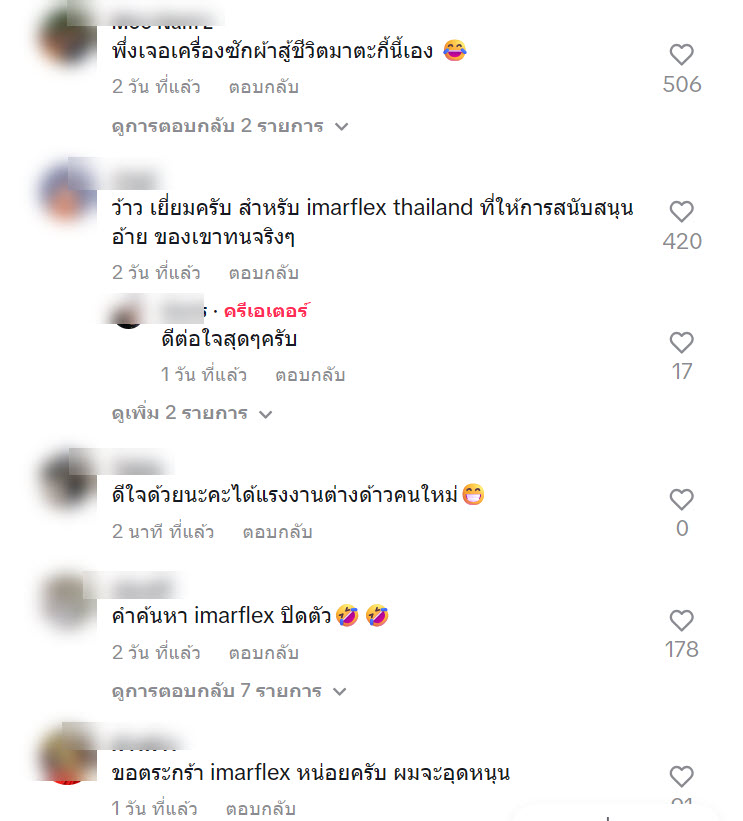Open avatar of the 178-likes commenter
This screenshot has width=743, height=821.
[x=68, y=602]
